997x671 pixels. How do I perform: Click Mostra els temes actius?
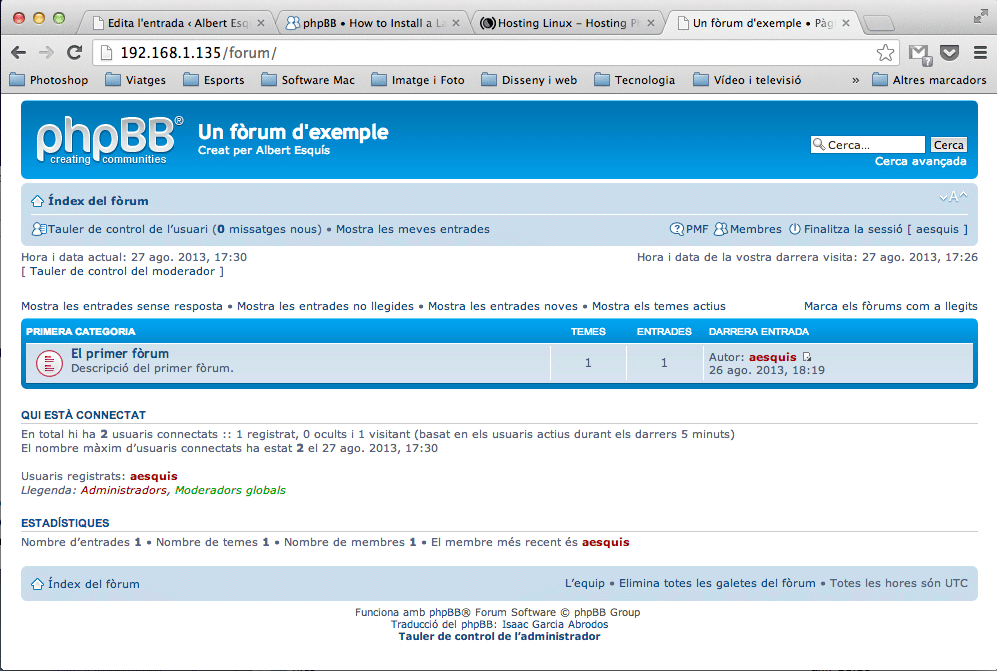click(659, 306)
